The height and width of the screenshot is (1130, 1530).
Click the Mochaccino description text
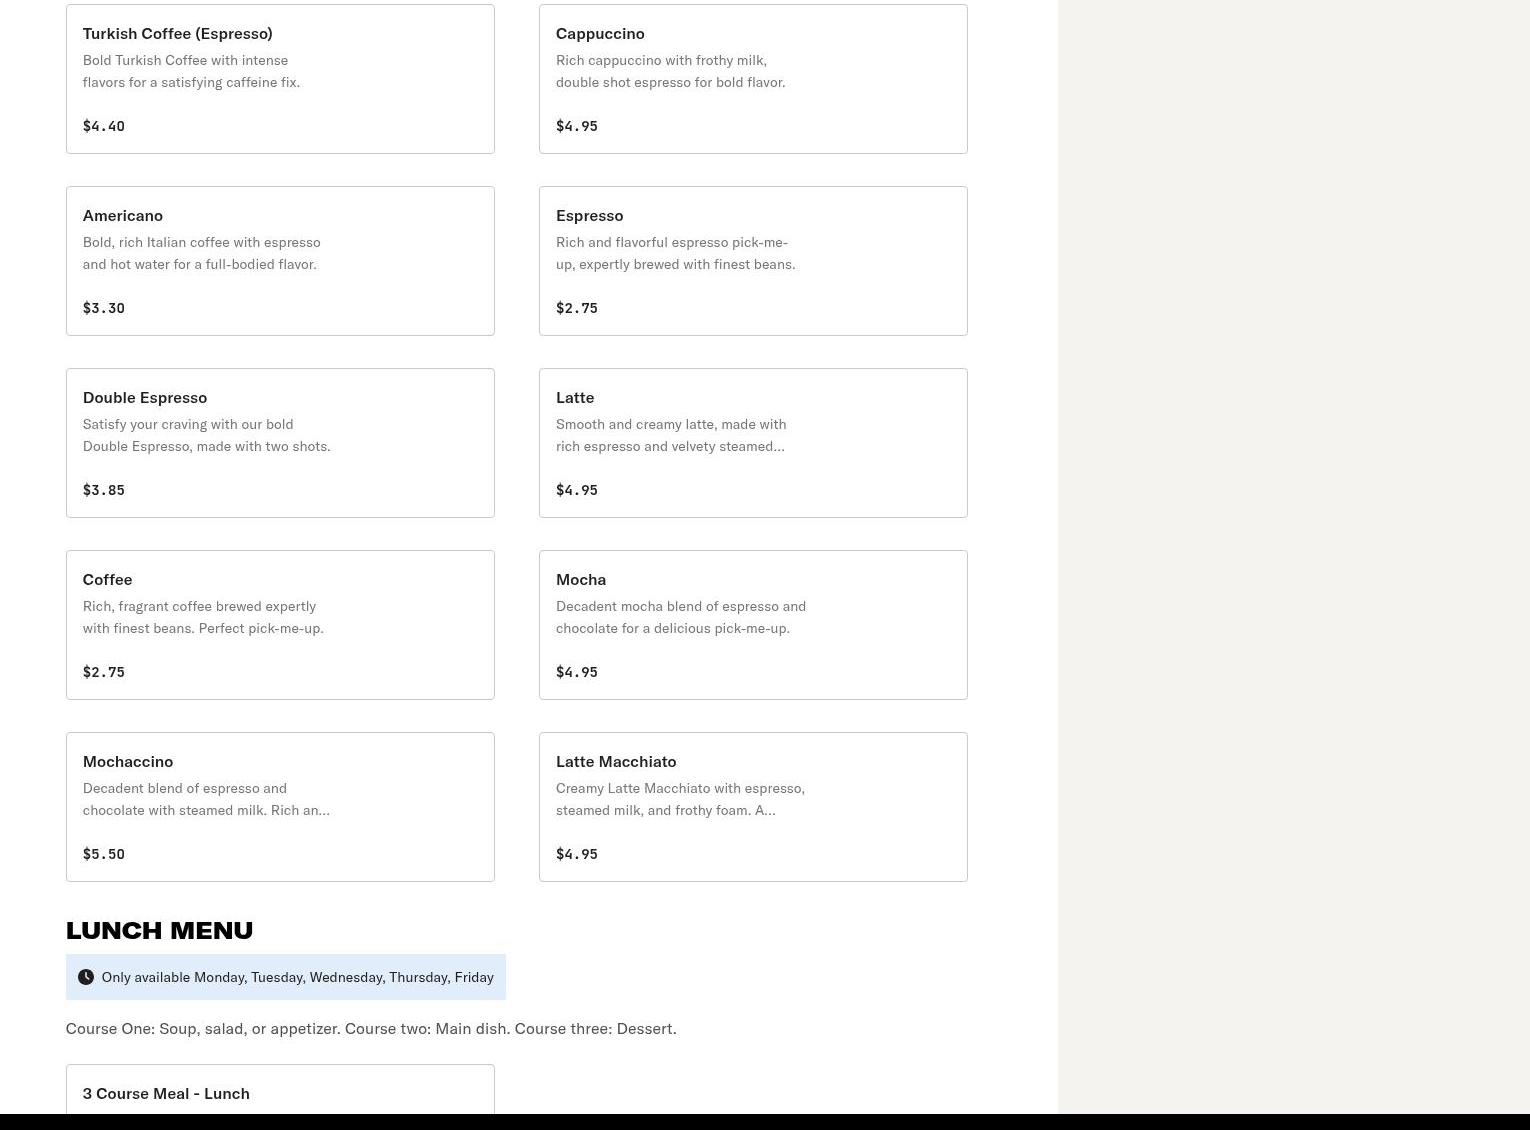[x=206, y=799]
